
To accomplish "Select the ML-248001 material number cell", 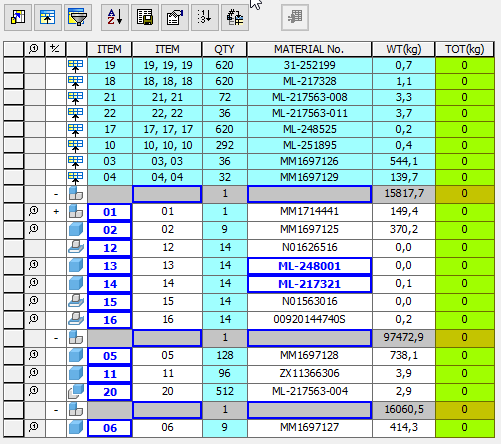I will (x=309, y=266).
